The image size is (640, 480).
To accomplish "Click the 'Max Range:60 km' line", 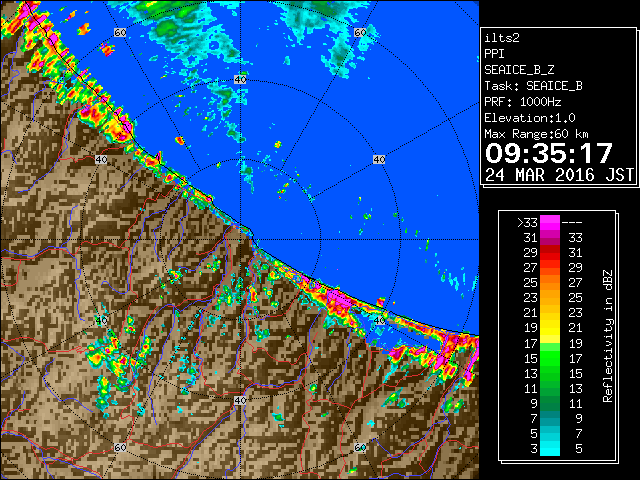I will click(536, 134).
